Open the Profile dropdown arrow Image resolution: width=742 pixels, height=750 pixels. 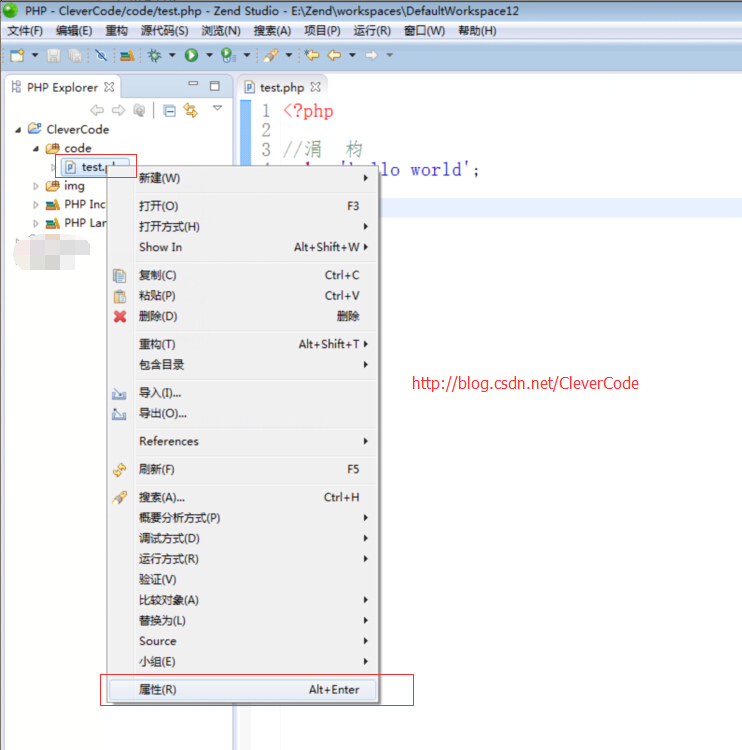click(x=247, y=55)
